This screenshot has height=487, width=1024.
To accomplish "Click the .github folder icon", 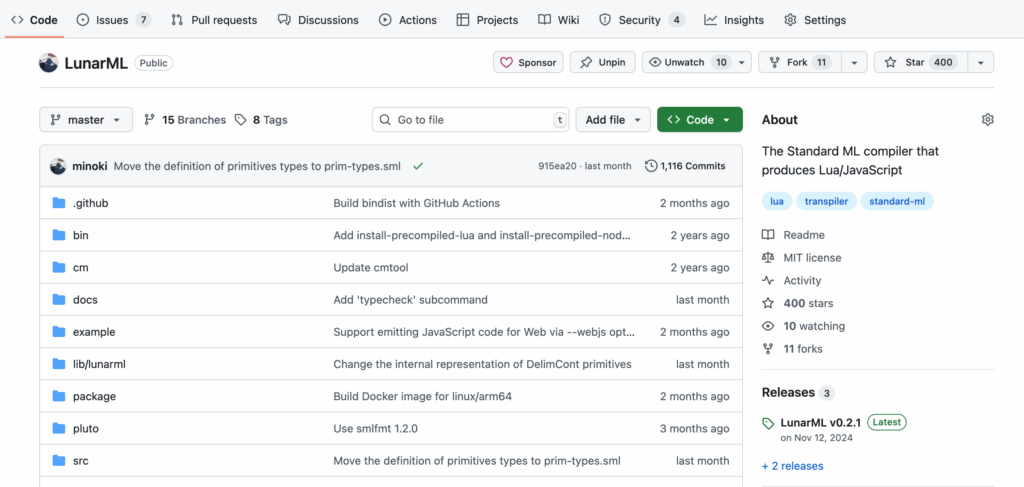I will 59,203.
